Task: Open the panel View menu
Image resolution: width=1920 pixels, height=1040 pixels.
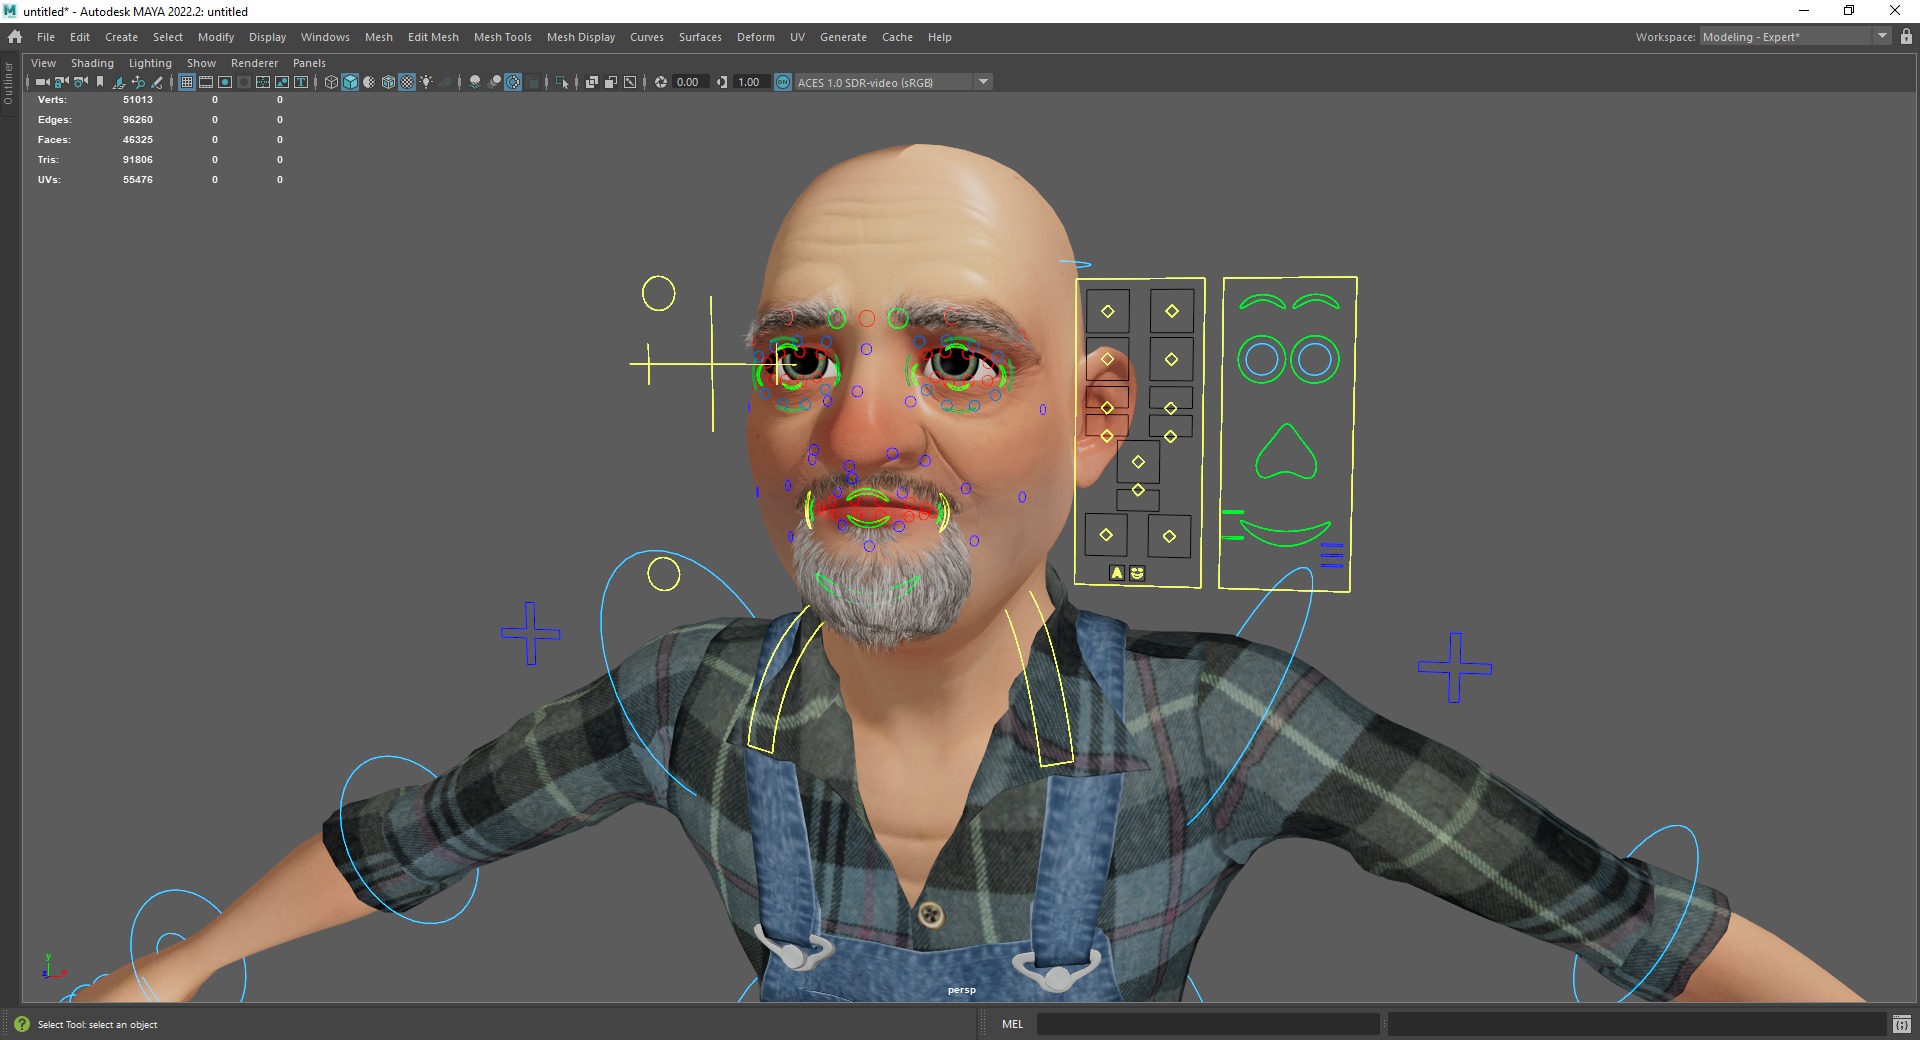Action: pos(43,63)
